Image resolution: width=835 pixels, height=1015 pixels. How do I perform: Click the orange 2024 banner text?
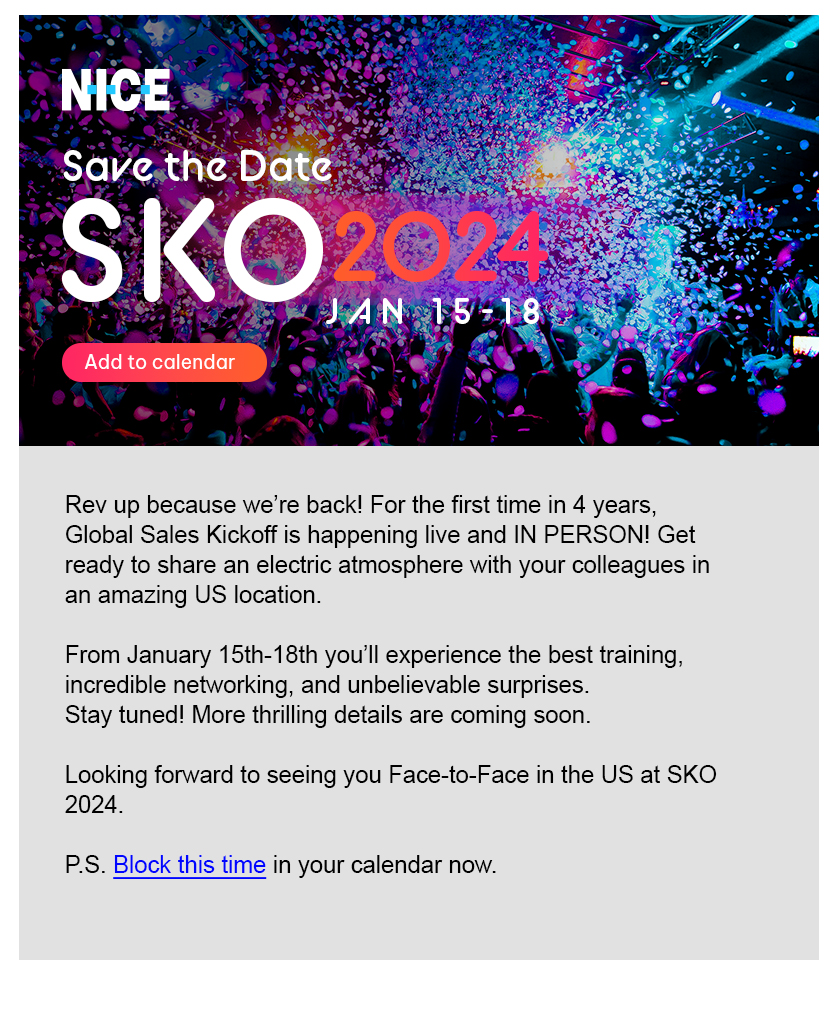coord(440,246)
